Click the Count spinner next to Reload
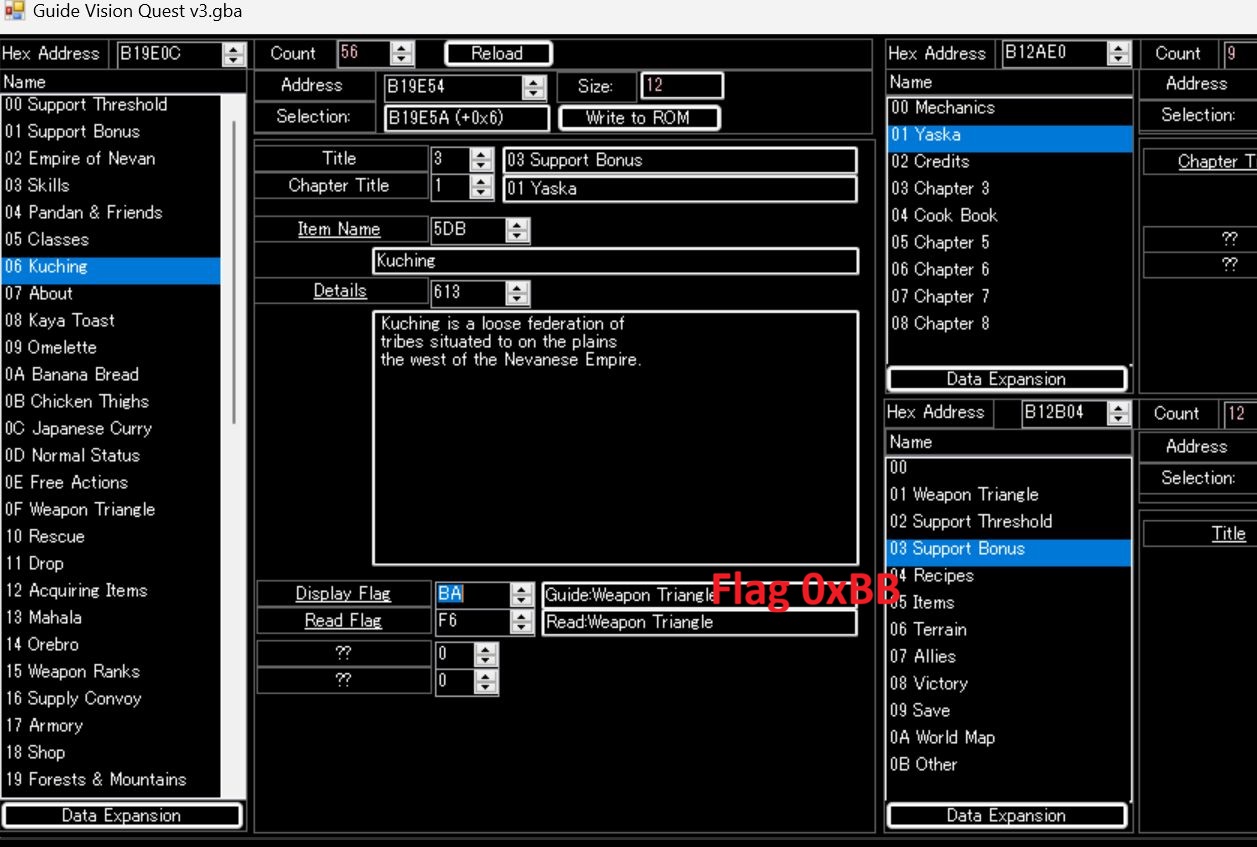 click(x=401, y=54)
